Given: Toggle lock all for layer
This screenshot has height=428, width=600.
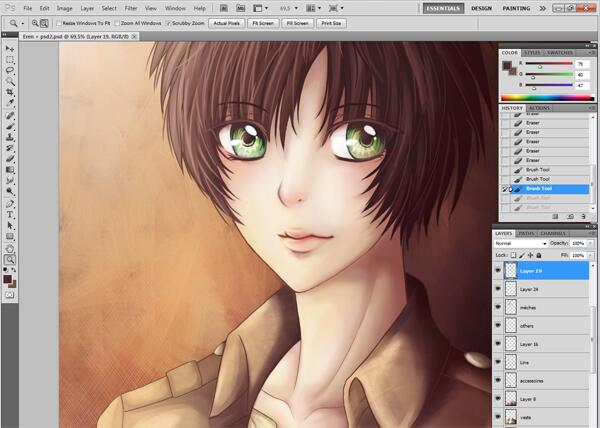Looking at the screenshot, I should click(539, 255).
